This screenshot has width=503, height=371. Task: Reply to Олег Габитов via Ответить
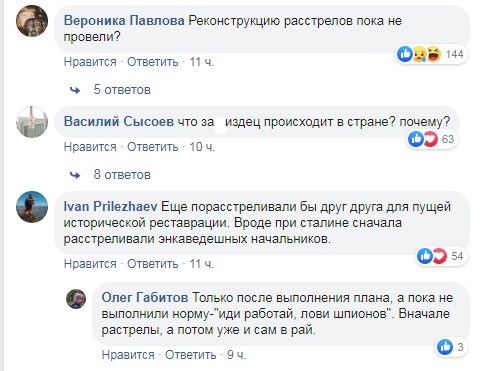point(190,355)
